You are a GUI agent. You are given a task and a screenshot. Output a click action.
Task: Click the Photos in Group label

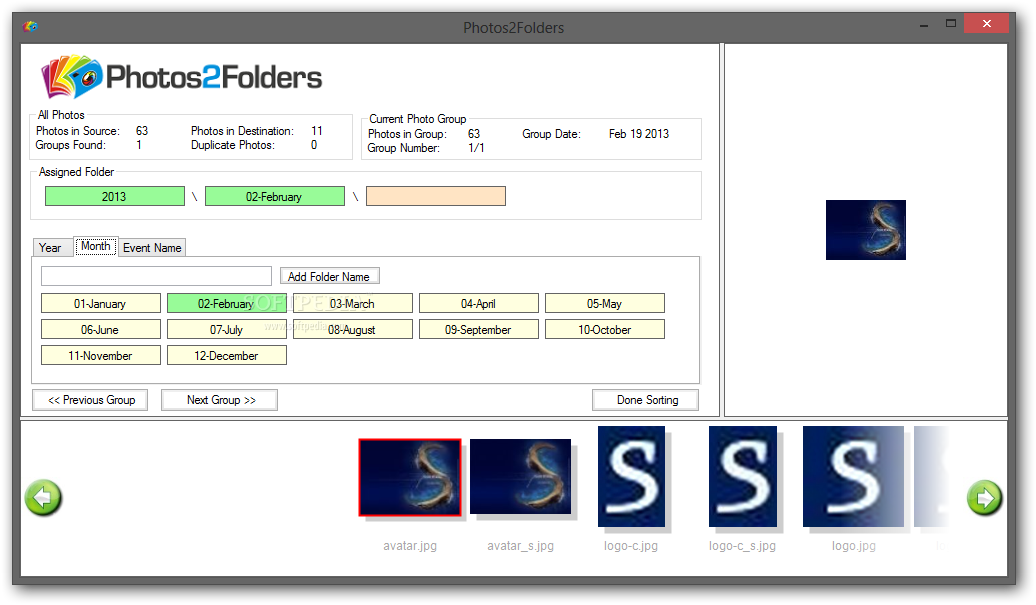point(407,134)
